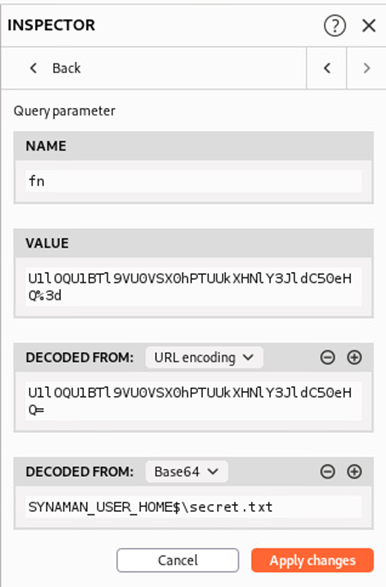Remove the URL encoding decode step
386x587 pixels.
point(328,358)
